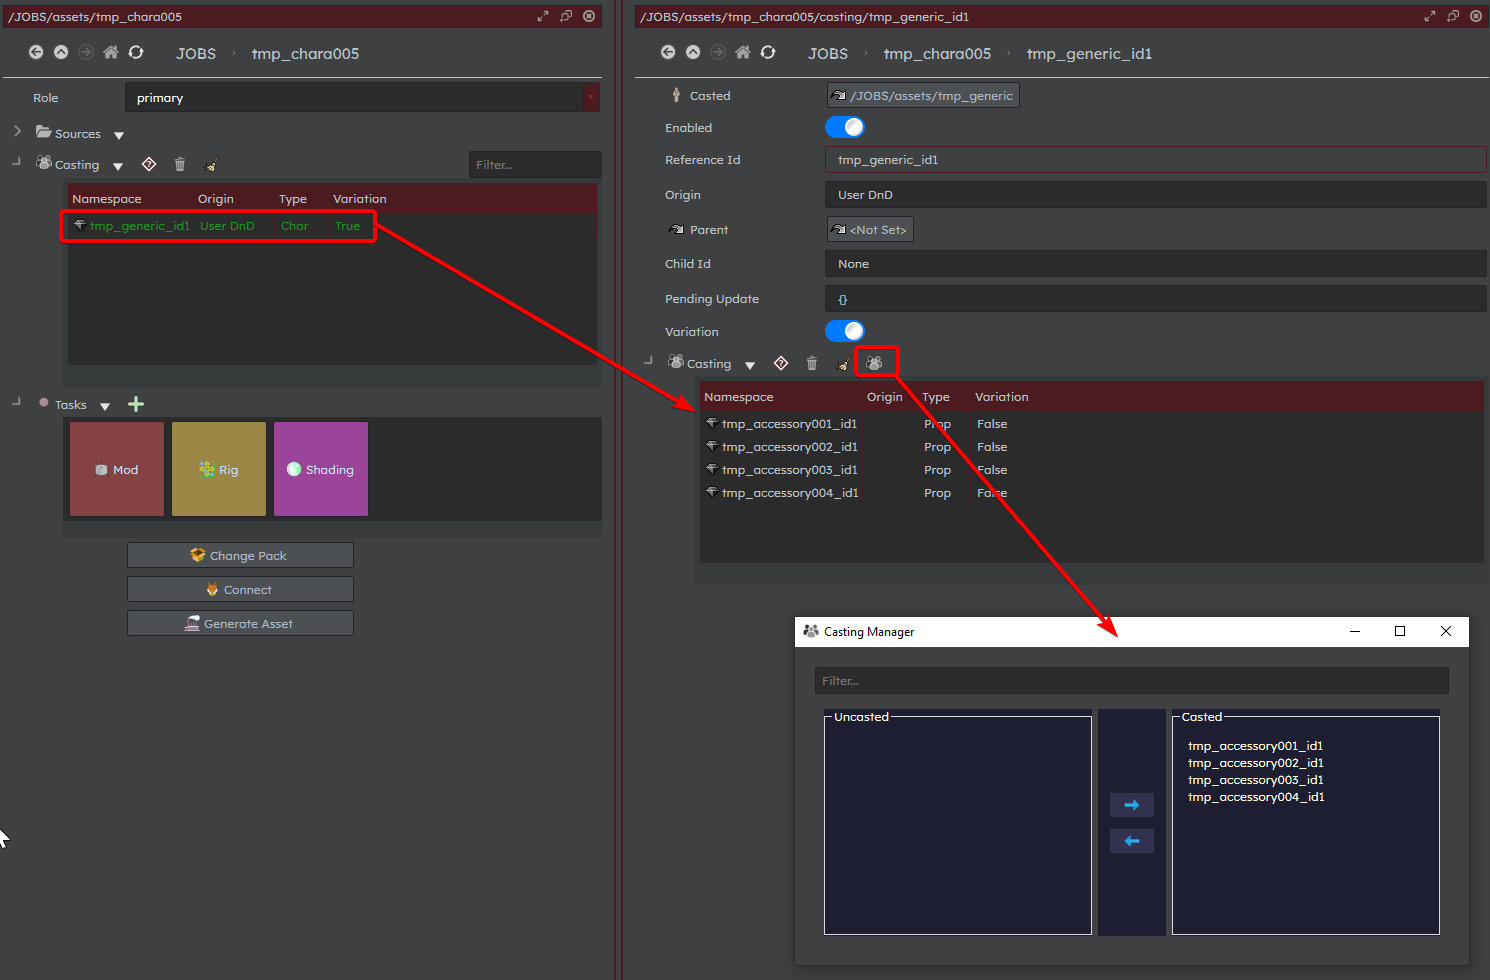This screenshot has width=1490, height=980.
Task: Move item to Uncasted with left arrow
Action: pos(1132,841)
